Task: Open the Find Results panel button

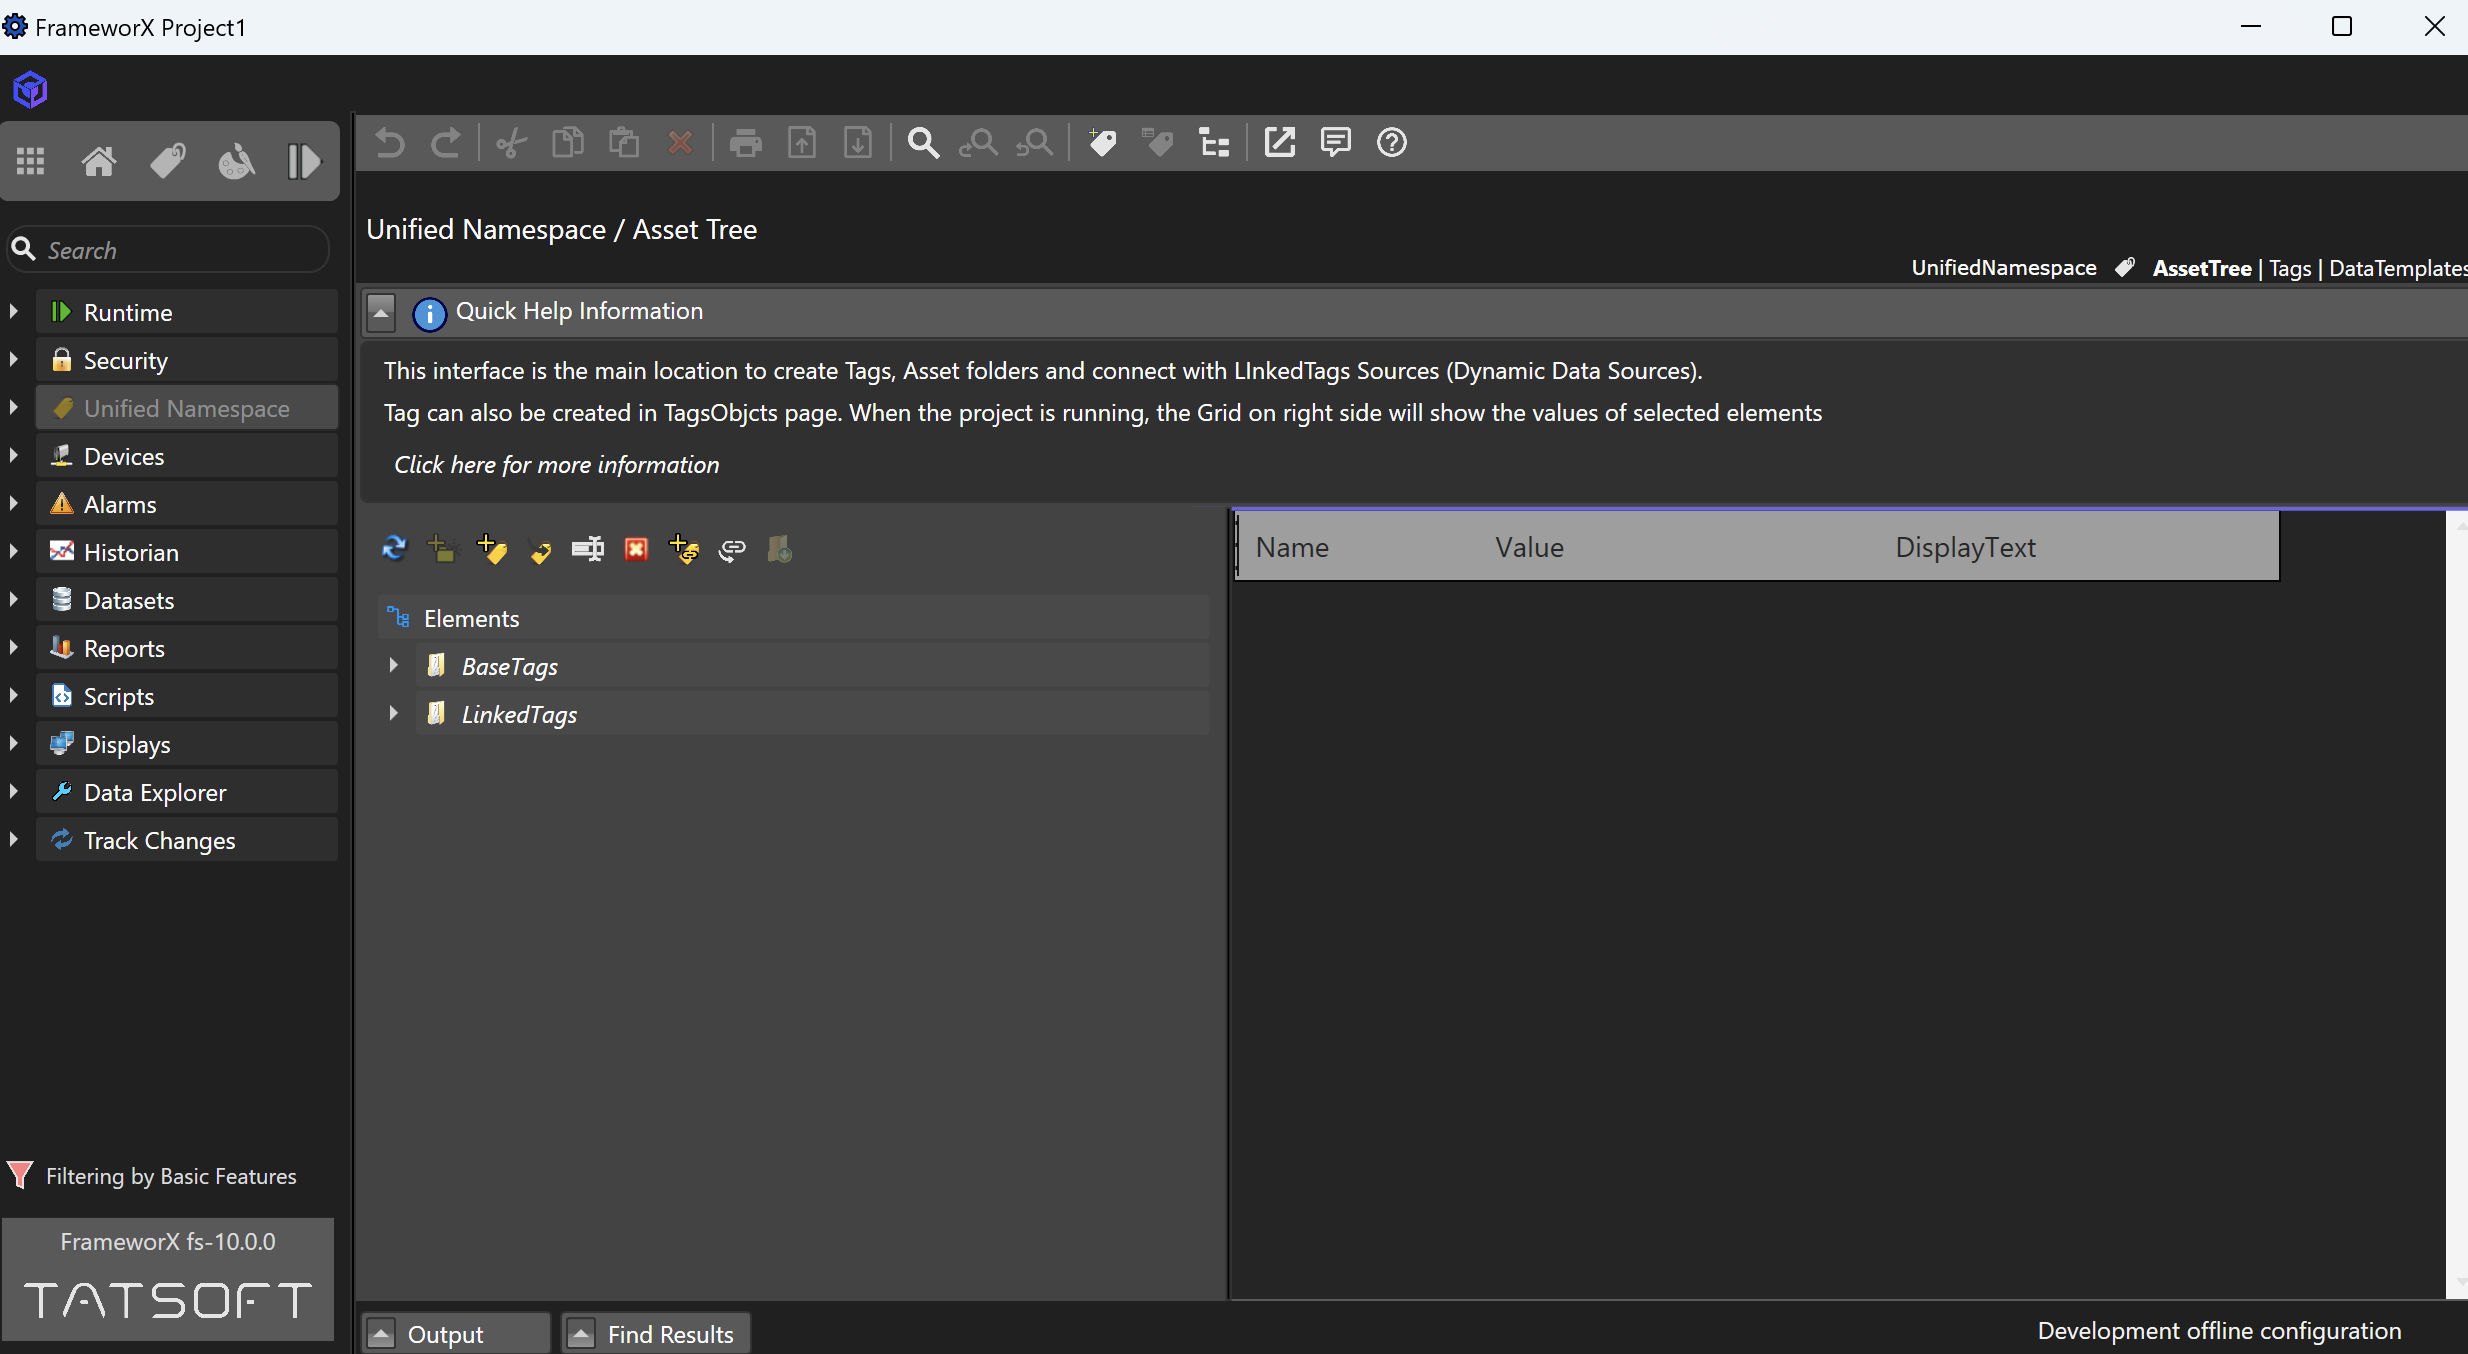Action: click(x=656, y=1334)
